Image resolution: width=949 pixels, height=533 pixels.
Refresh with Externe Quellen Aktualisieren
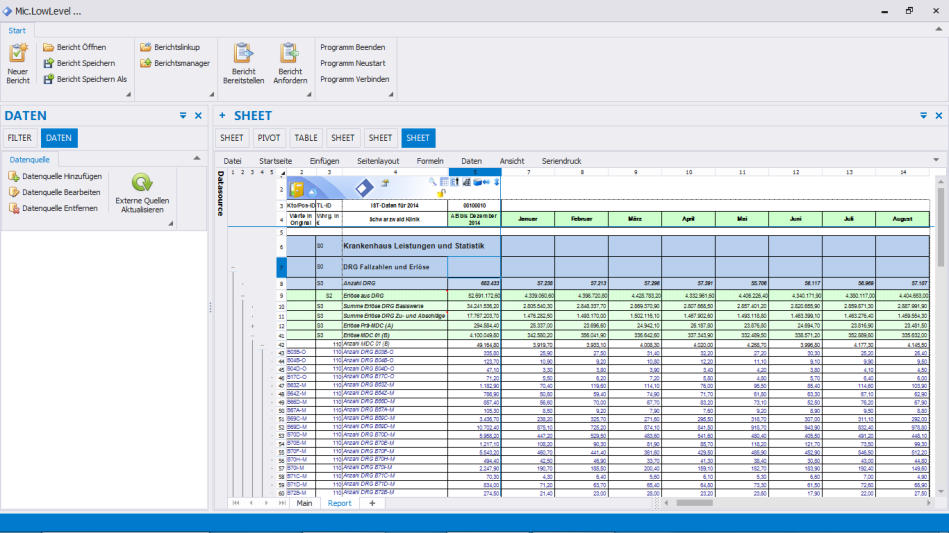coord(143,183)
